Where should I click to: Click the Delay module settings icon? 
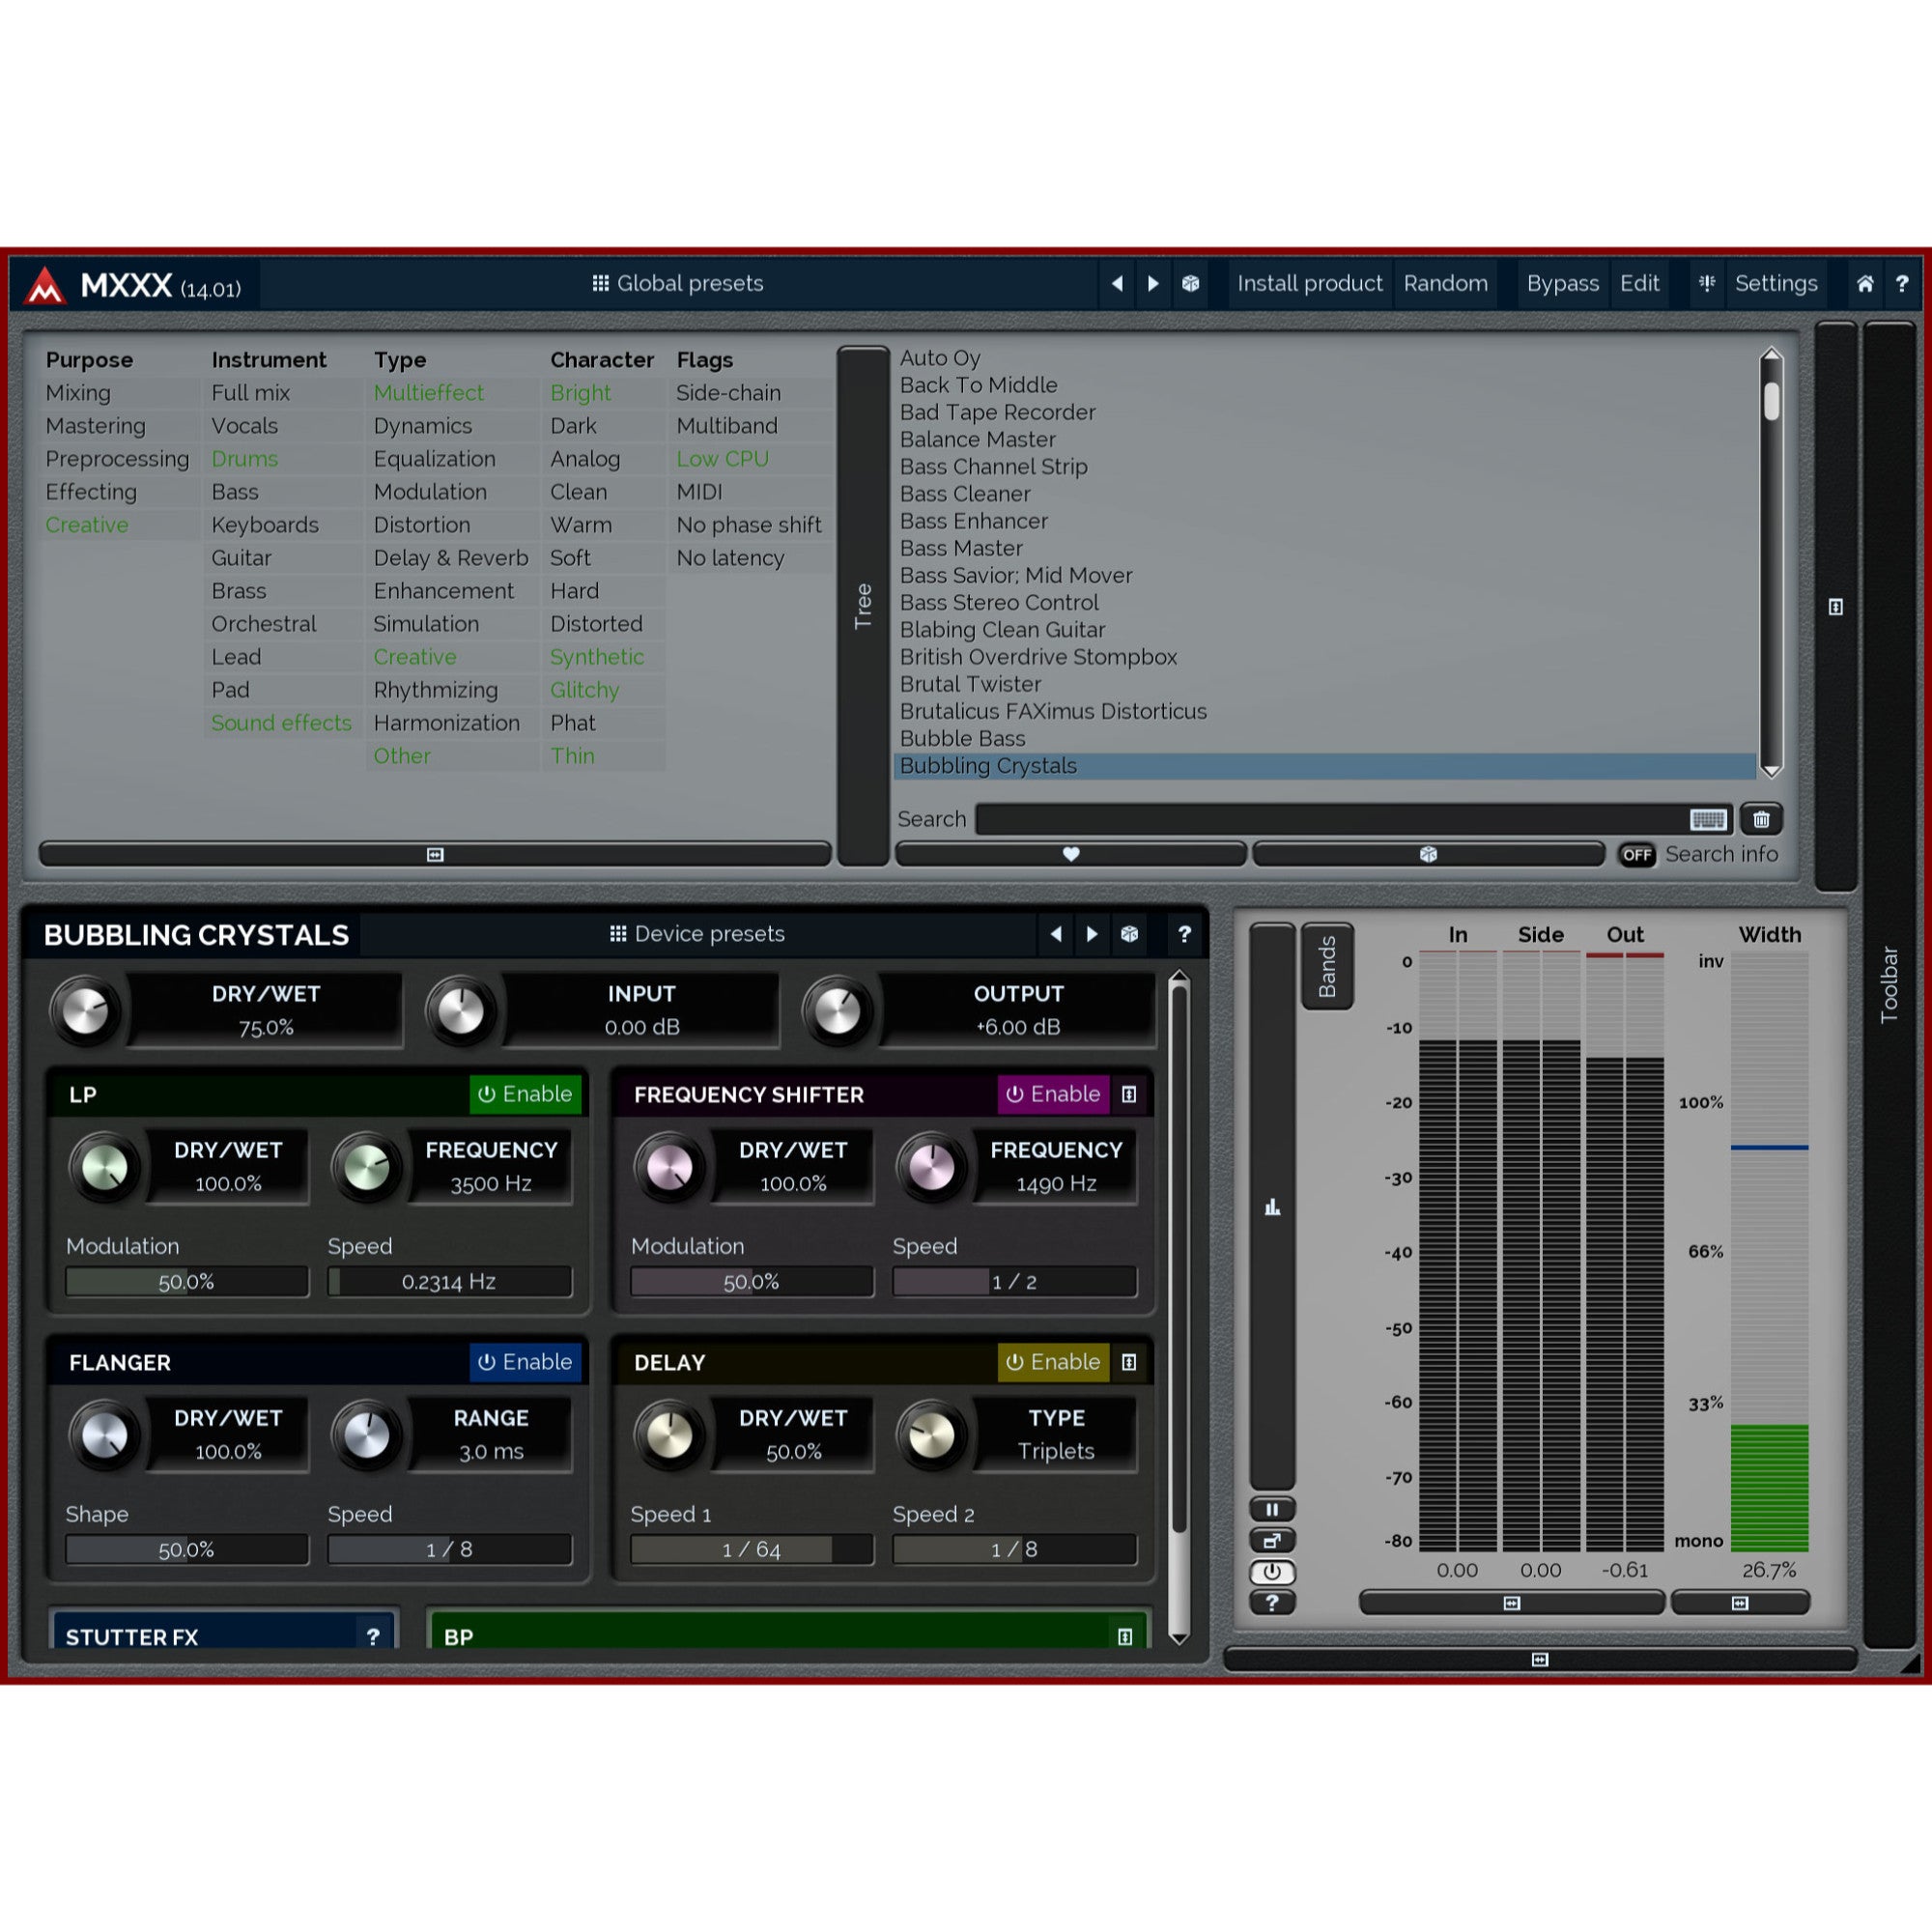(1129, 1362)
